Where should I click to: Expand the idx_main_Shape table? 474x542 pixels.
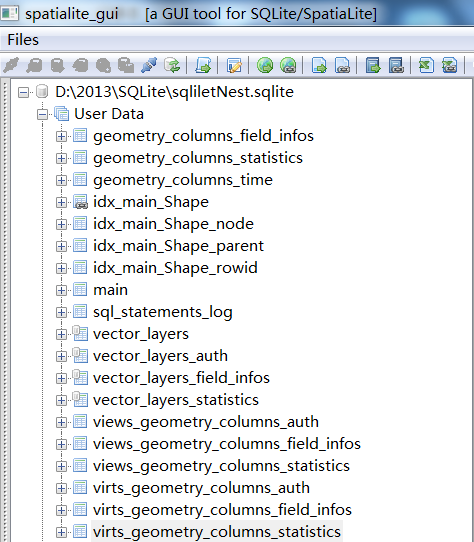pos(61,202)
